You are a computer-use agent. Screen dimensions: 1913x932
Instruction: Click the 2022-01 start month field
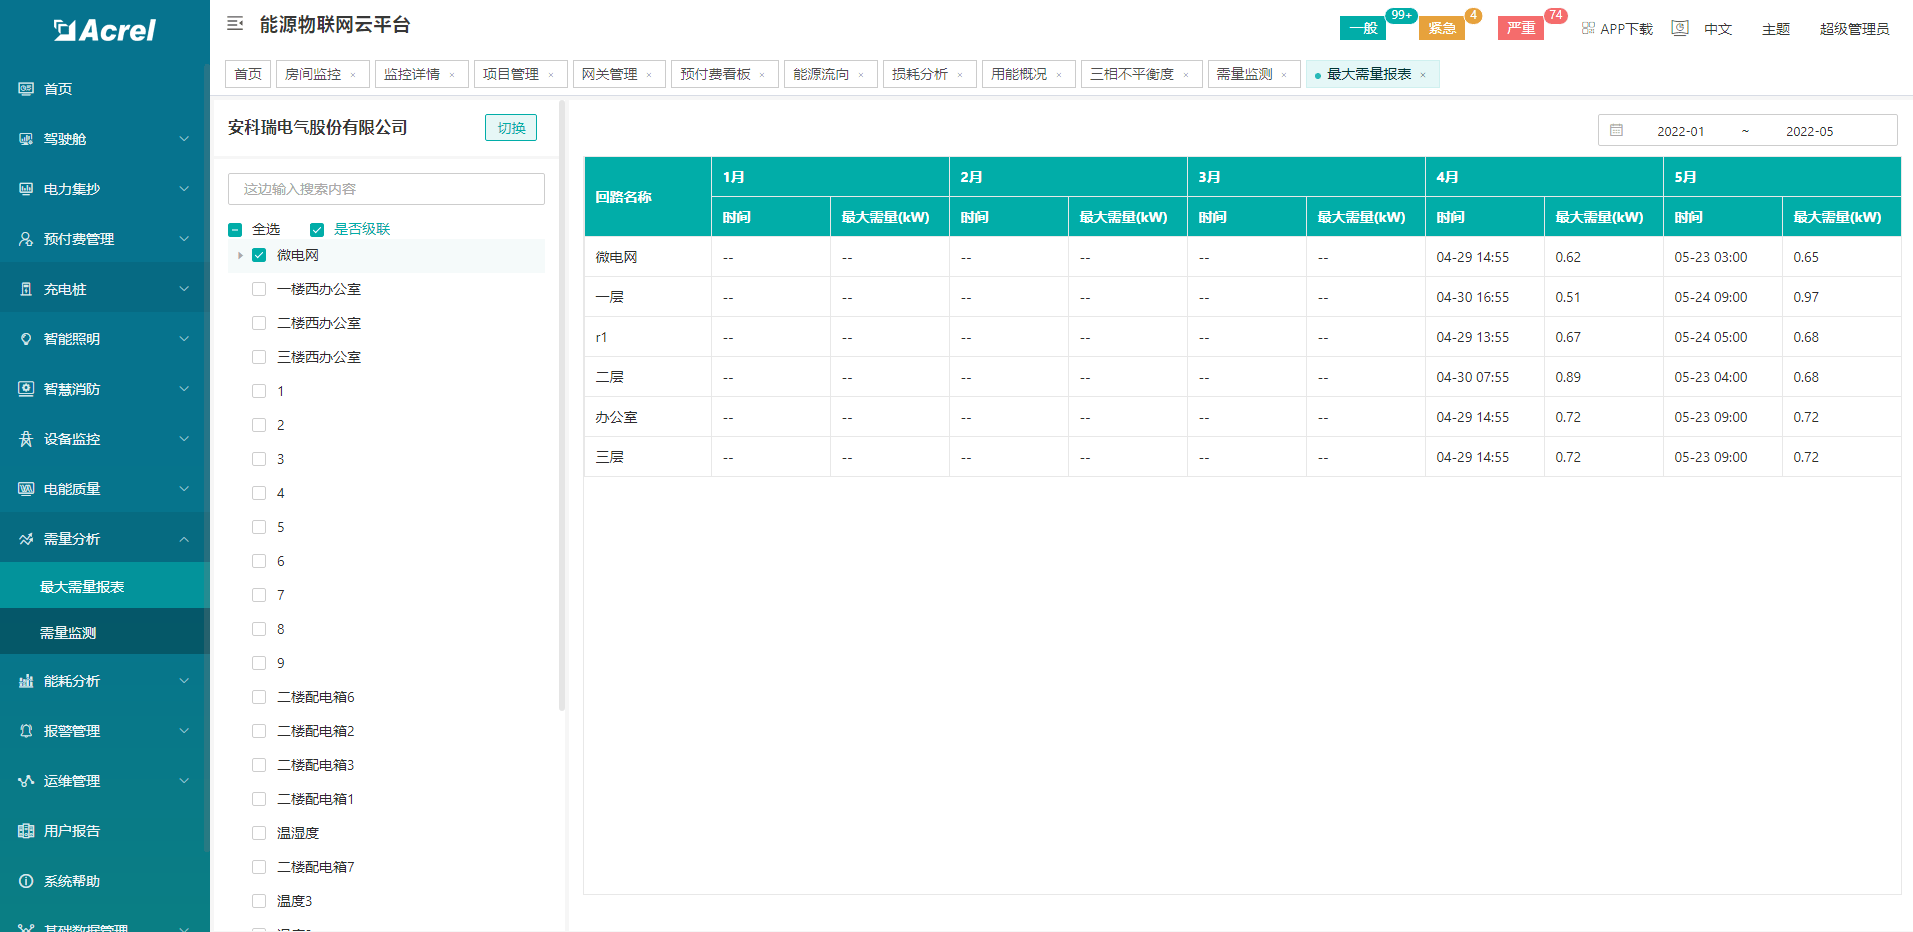[x=1680, y=131]
